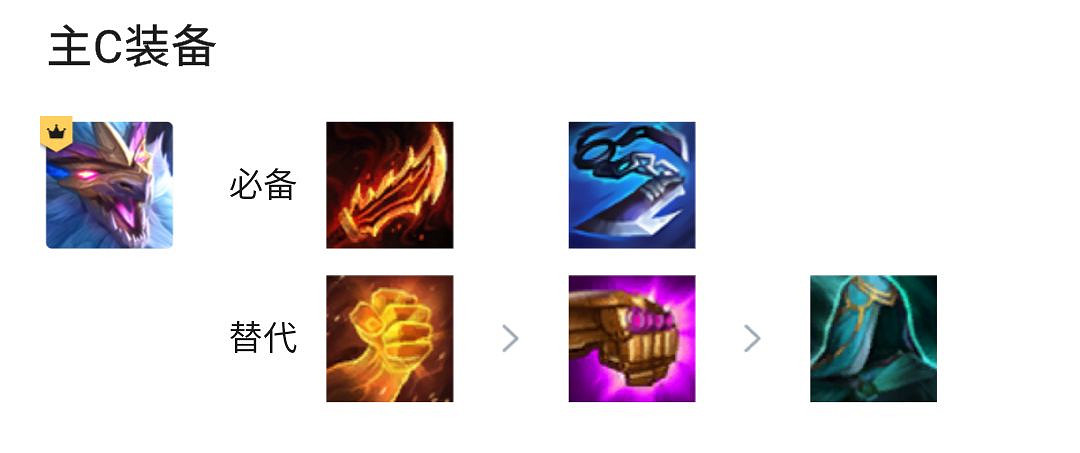Screen dimensions: 1080x453
Task: Tap the teal hooded cloak item icon
Action: point(873,338)
